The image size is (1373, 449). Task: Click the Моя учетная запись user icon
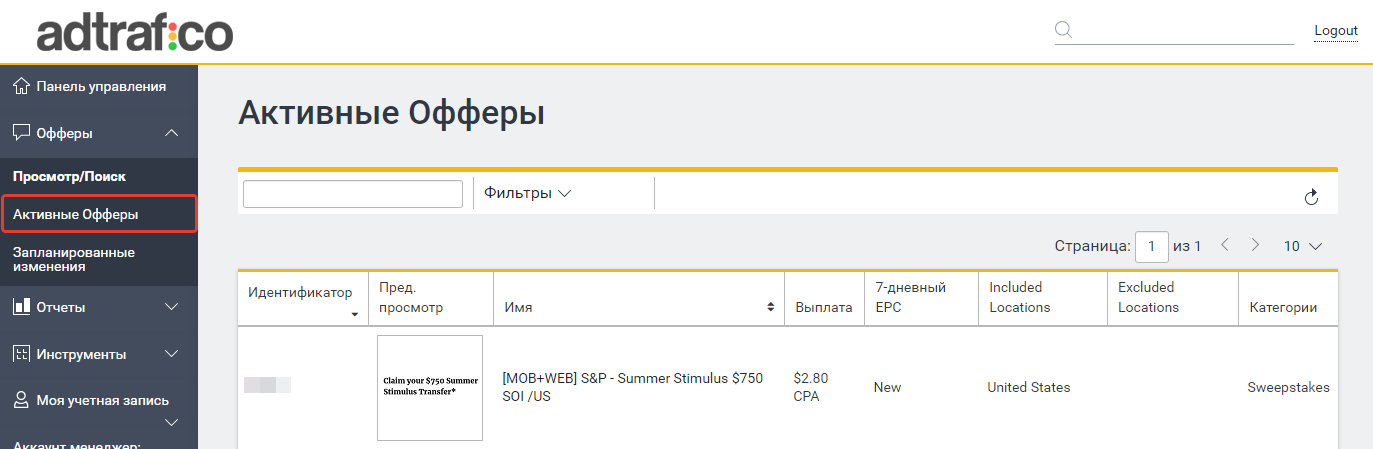(x=21, y=400)
